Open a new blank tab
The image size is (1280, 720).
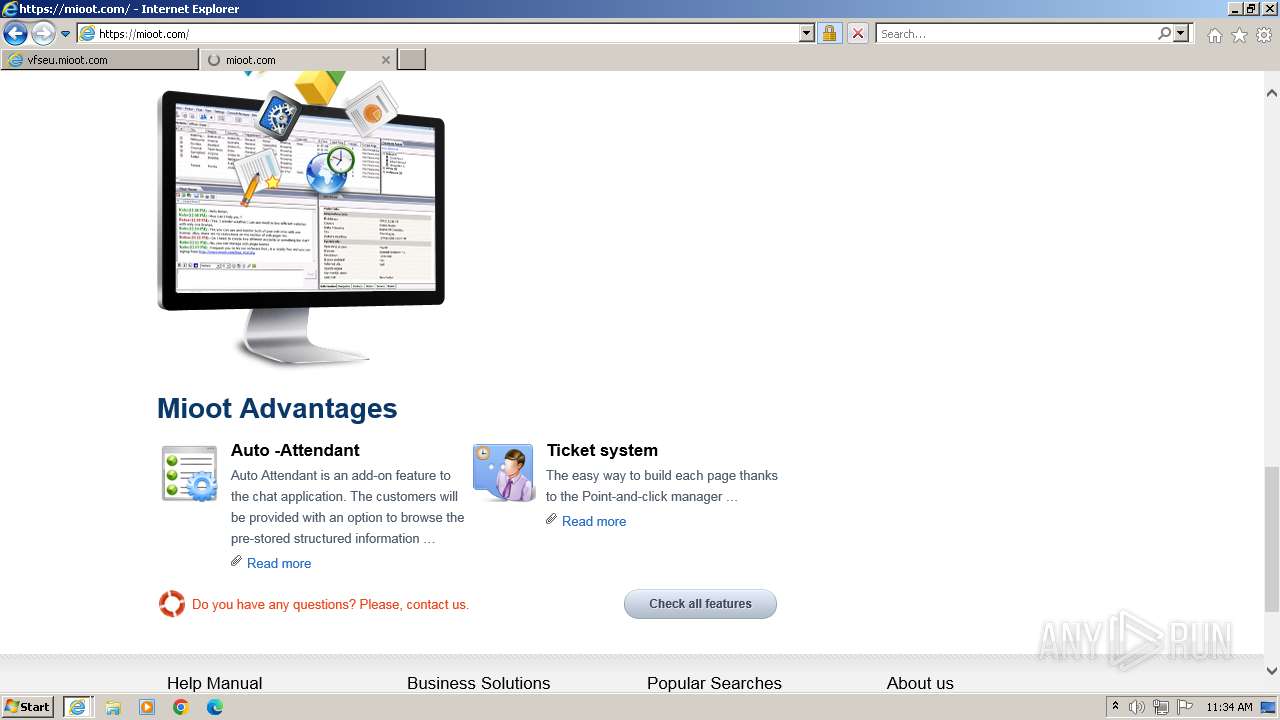point(412,60)
